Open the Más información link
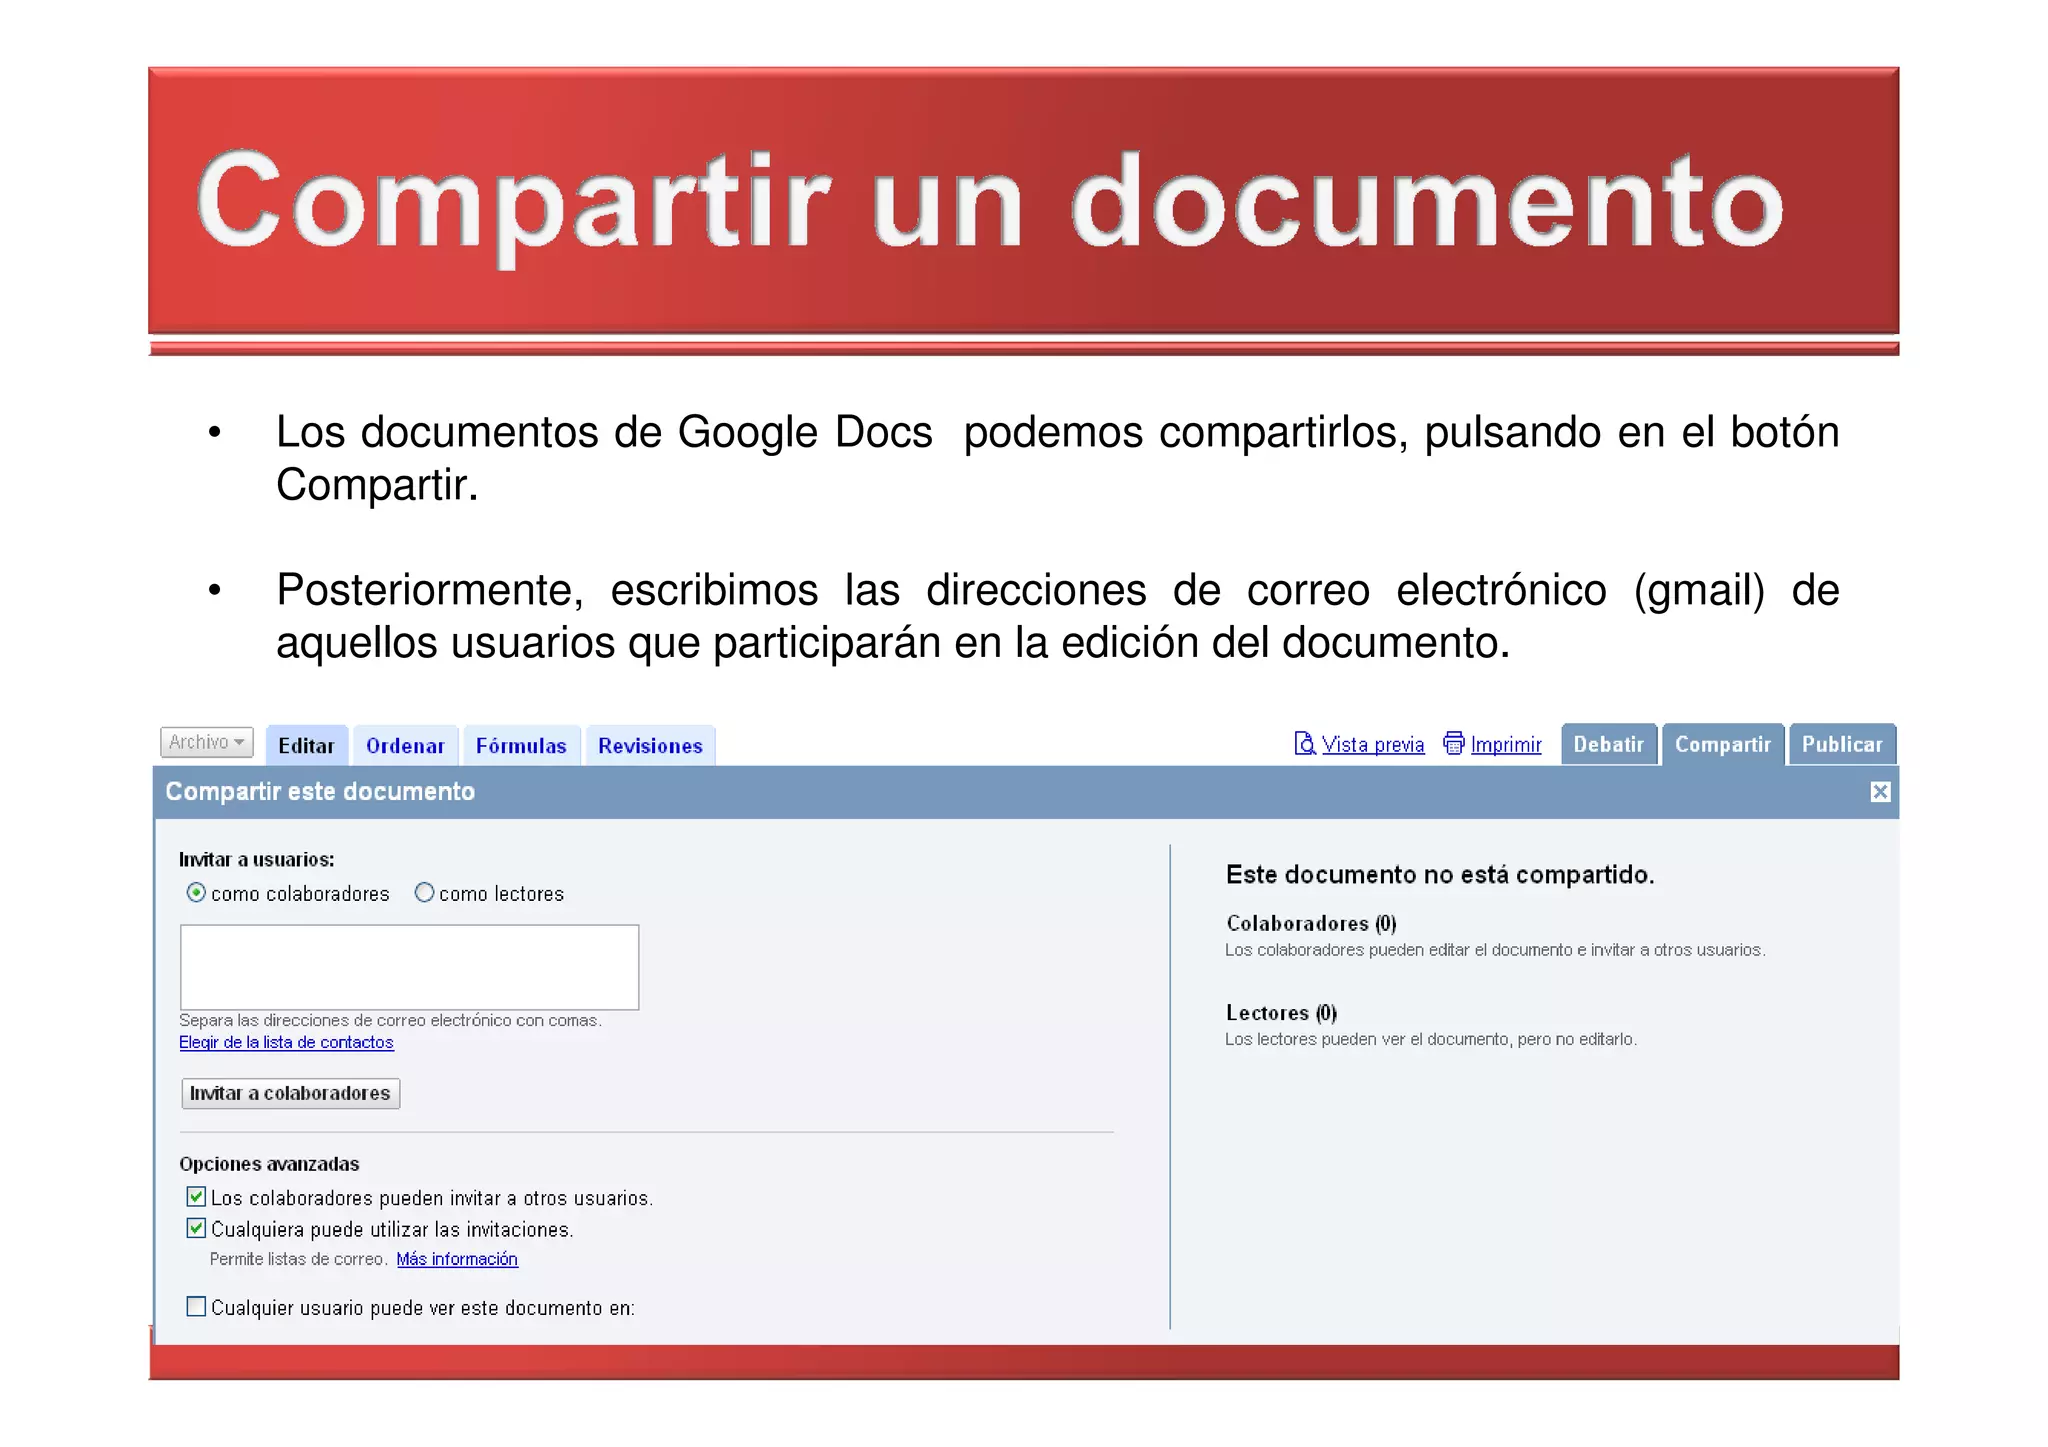2048x1447 pixels. pyautogui.click(x=457, y=1258)
